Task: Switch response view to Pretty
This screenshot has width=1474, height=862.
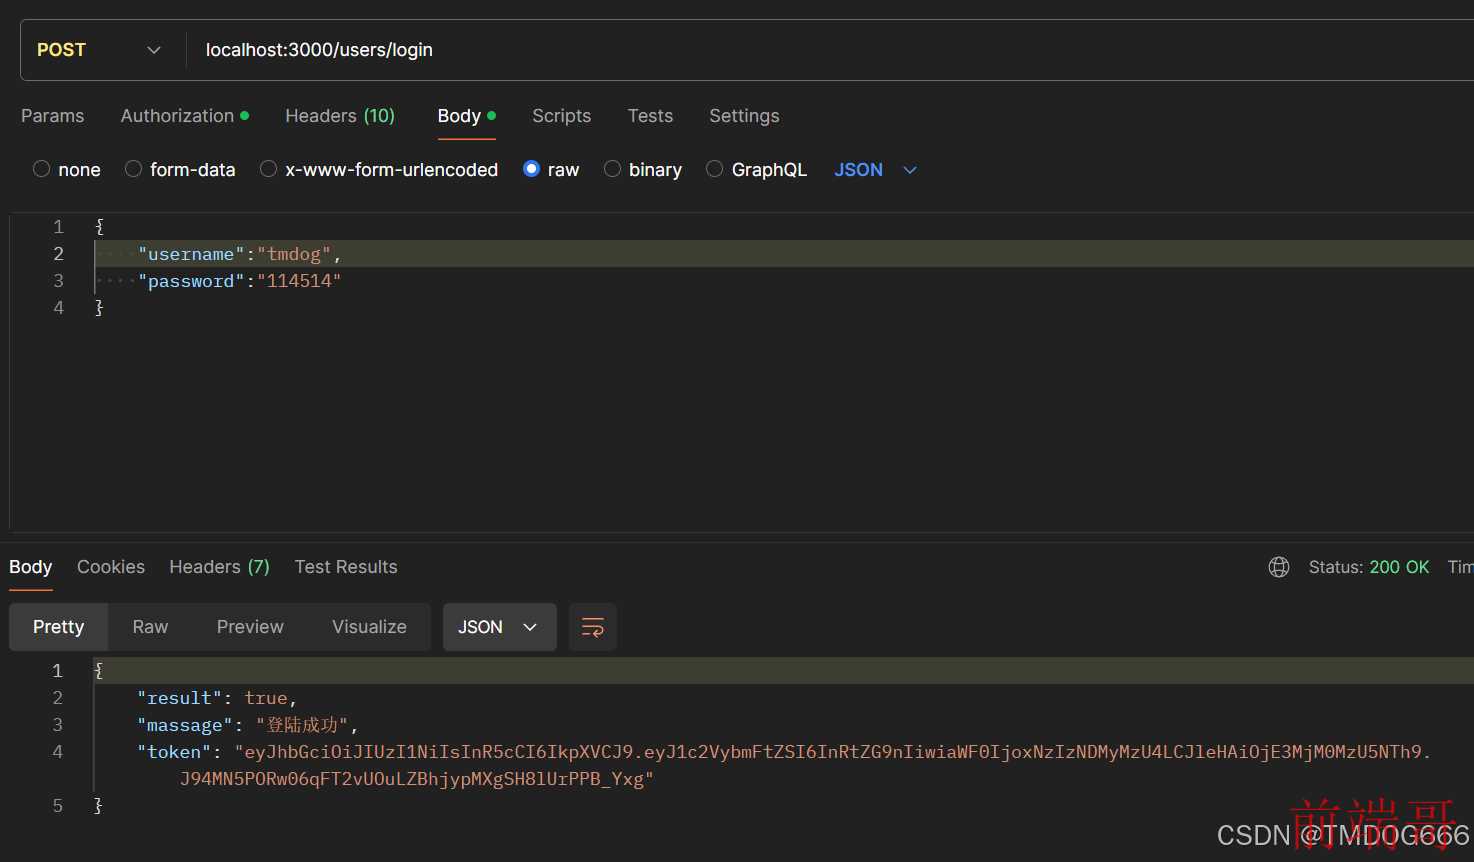Action: click(x=59, y=627)
